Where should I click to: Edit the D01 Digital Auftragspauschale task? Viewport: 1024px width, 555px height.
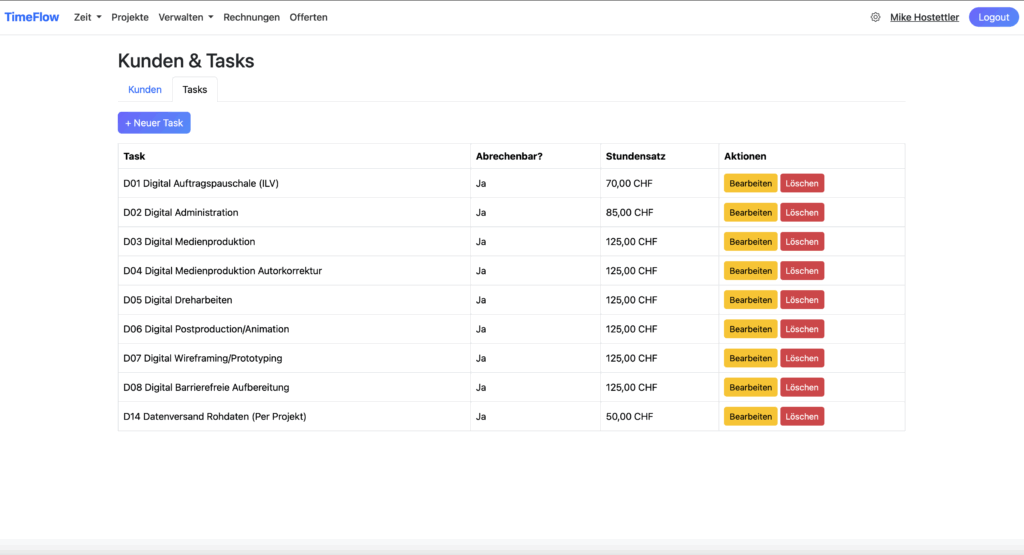[x=750, y=184]
